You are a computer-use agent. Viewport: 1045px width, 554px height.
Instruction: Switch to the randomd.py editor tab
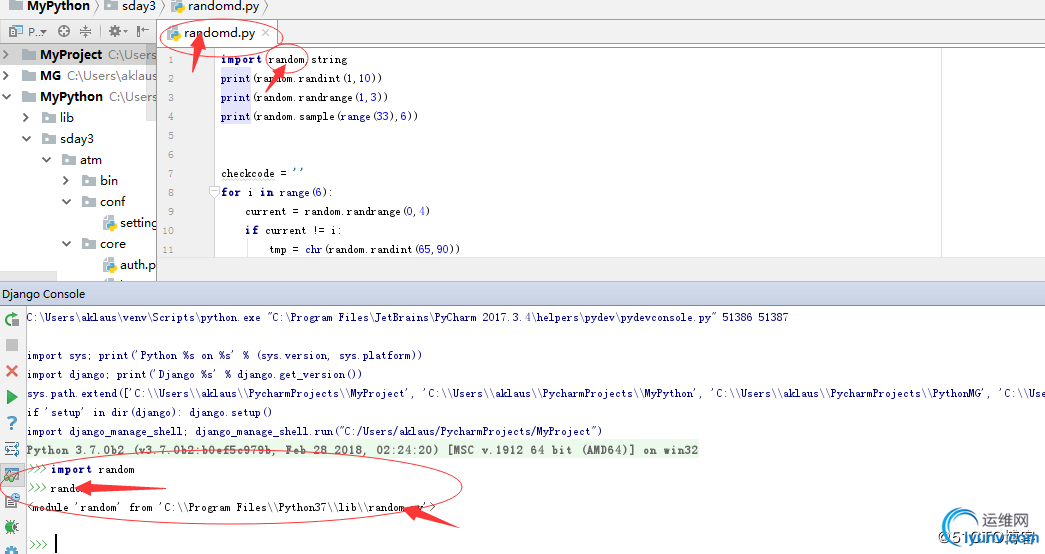[x=218, y=33]
